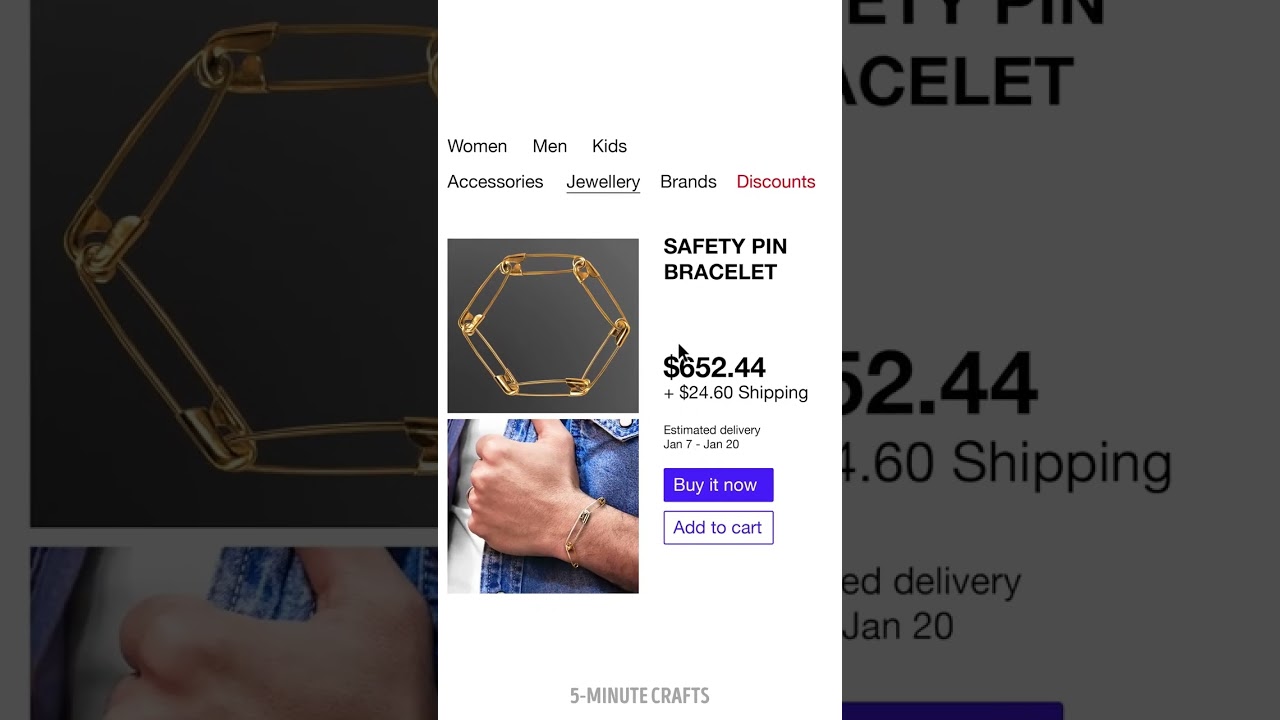Viewport: 1280px width, 720px height.
Task: View the wrist photo wearing bracelet
Action: (x=543, y=506)
